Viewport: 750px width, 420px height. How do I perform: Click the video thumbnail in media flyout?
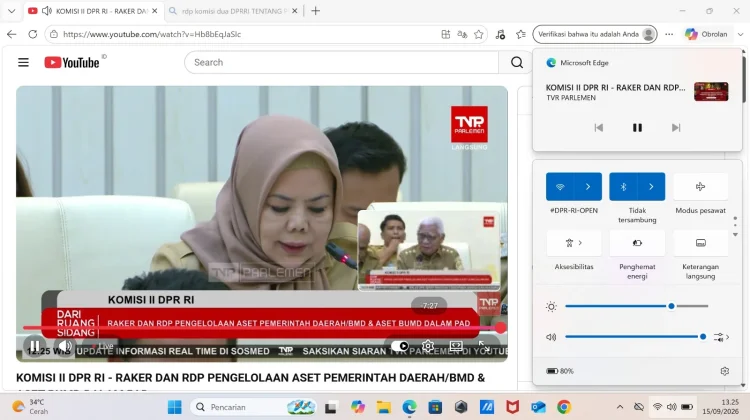coord(711,91)
